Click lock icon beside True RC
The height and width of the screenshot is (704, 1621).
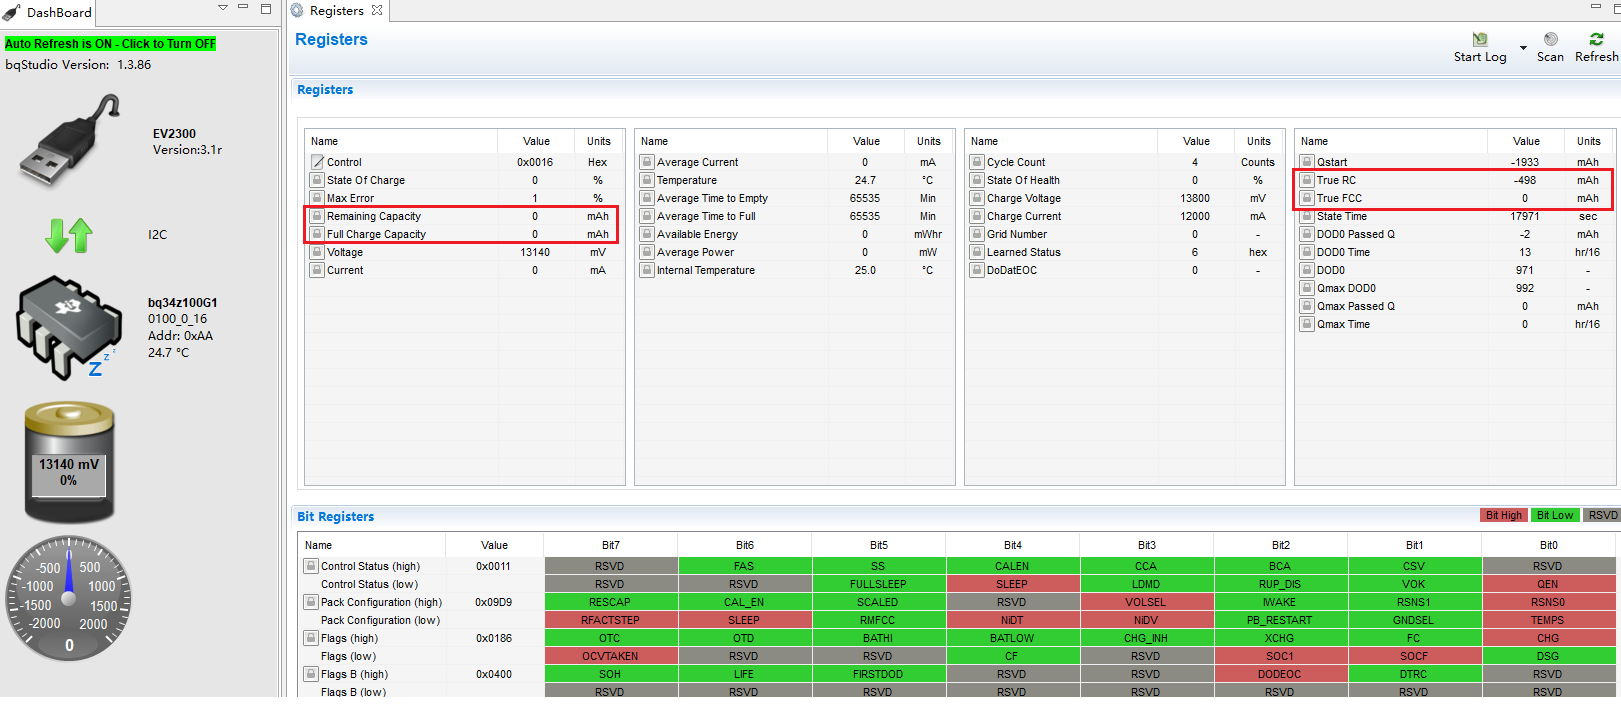pyautogui.click(x=1307, y=180)
